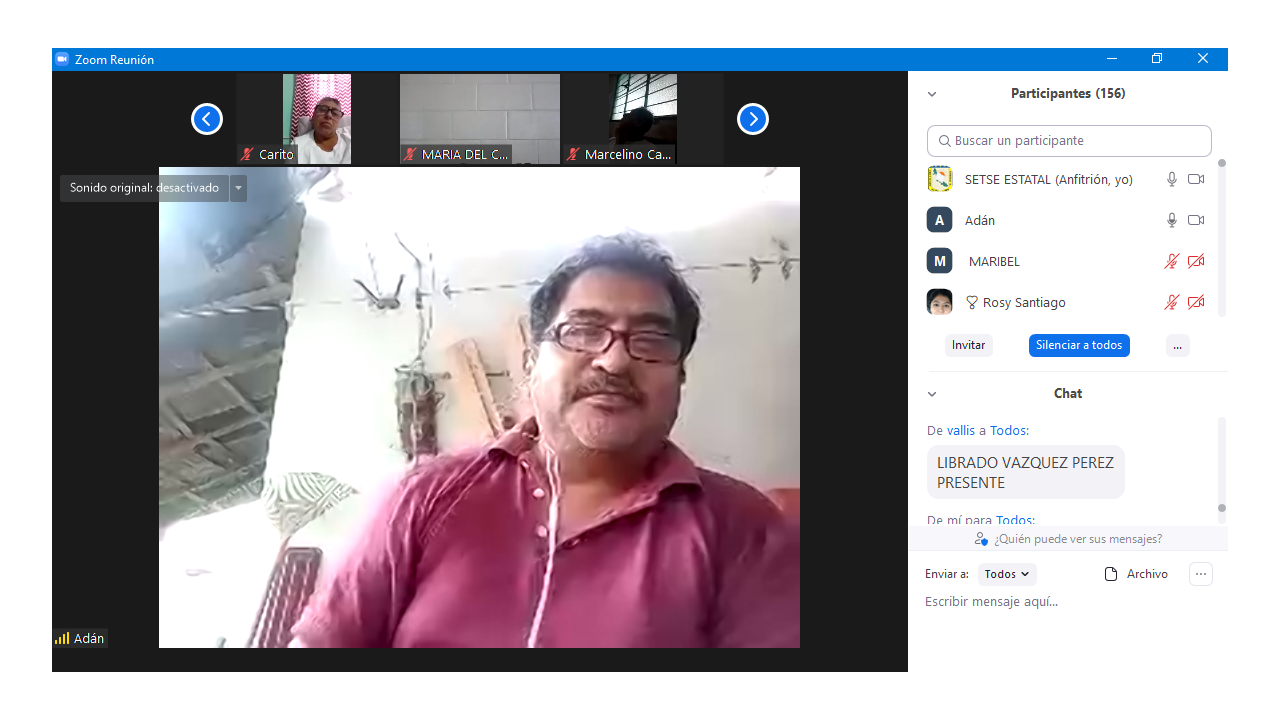Screen dimensions: 1280x720
Task: Toggle original sound 'Sonido original: desactivado'
Action: click(144, 188)
